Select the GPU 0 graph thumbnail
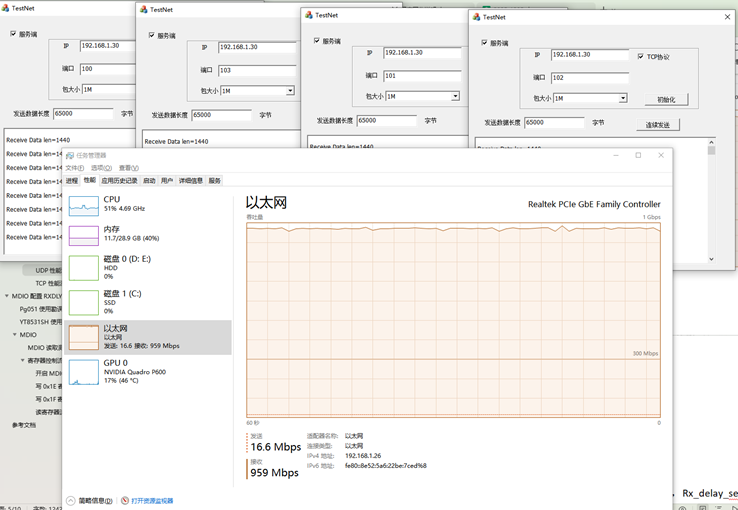 click(84, 370)
